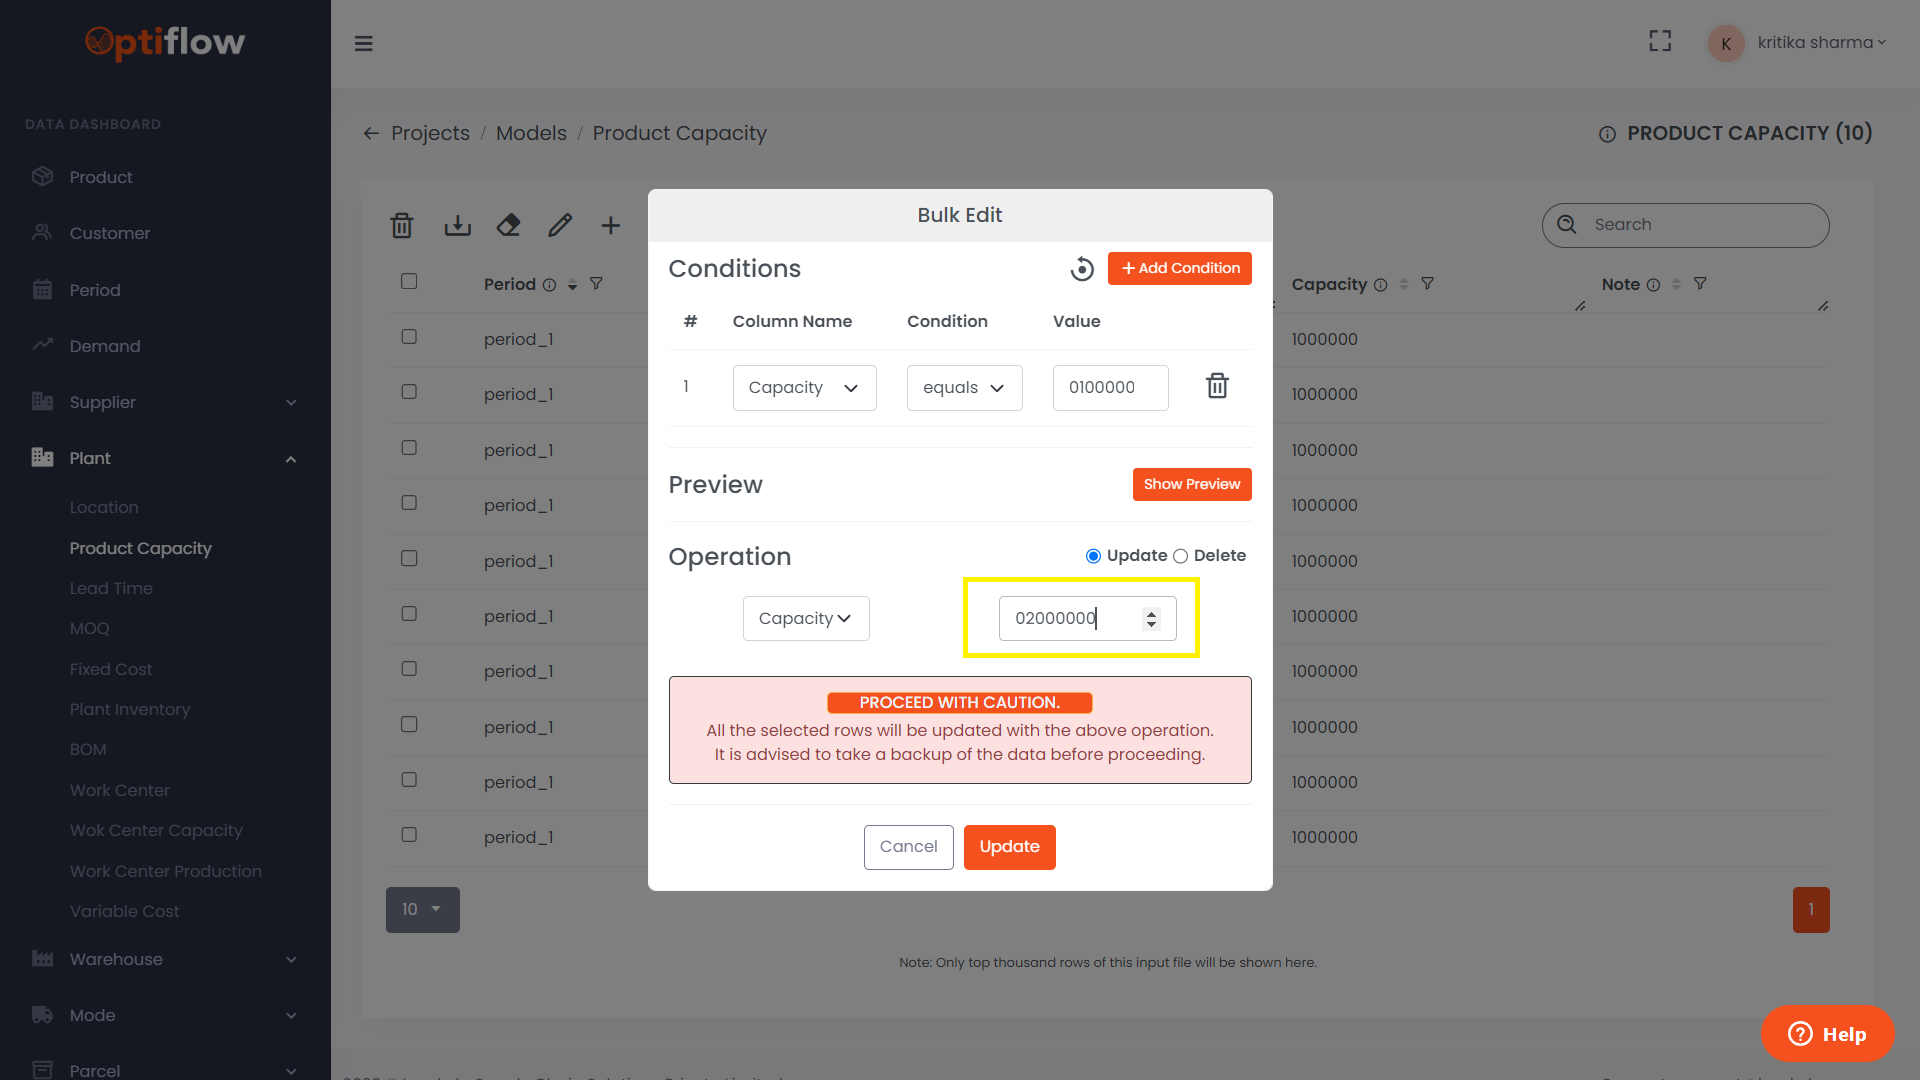Click the toolbar trash delete icon
This screenshot has height=1080, width=1920.
[402, 226]
